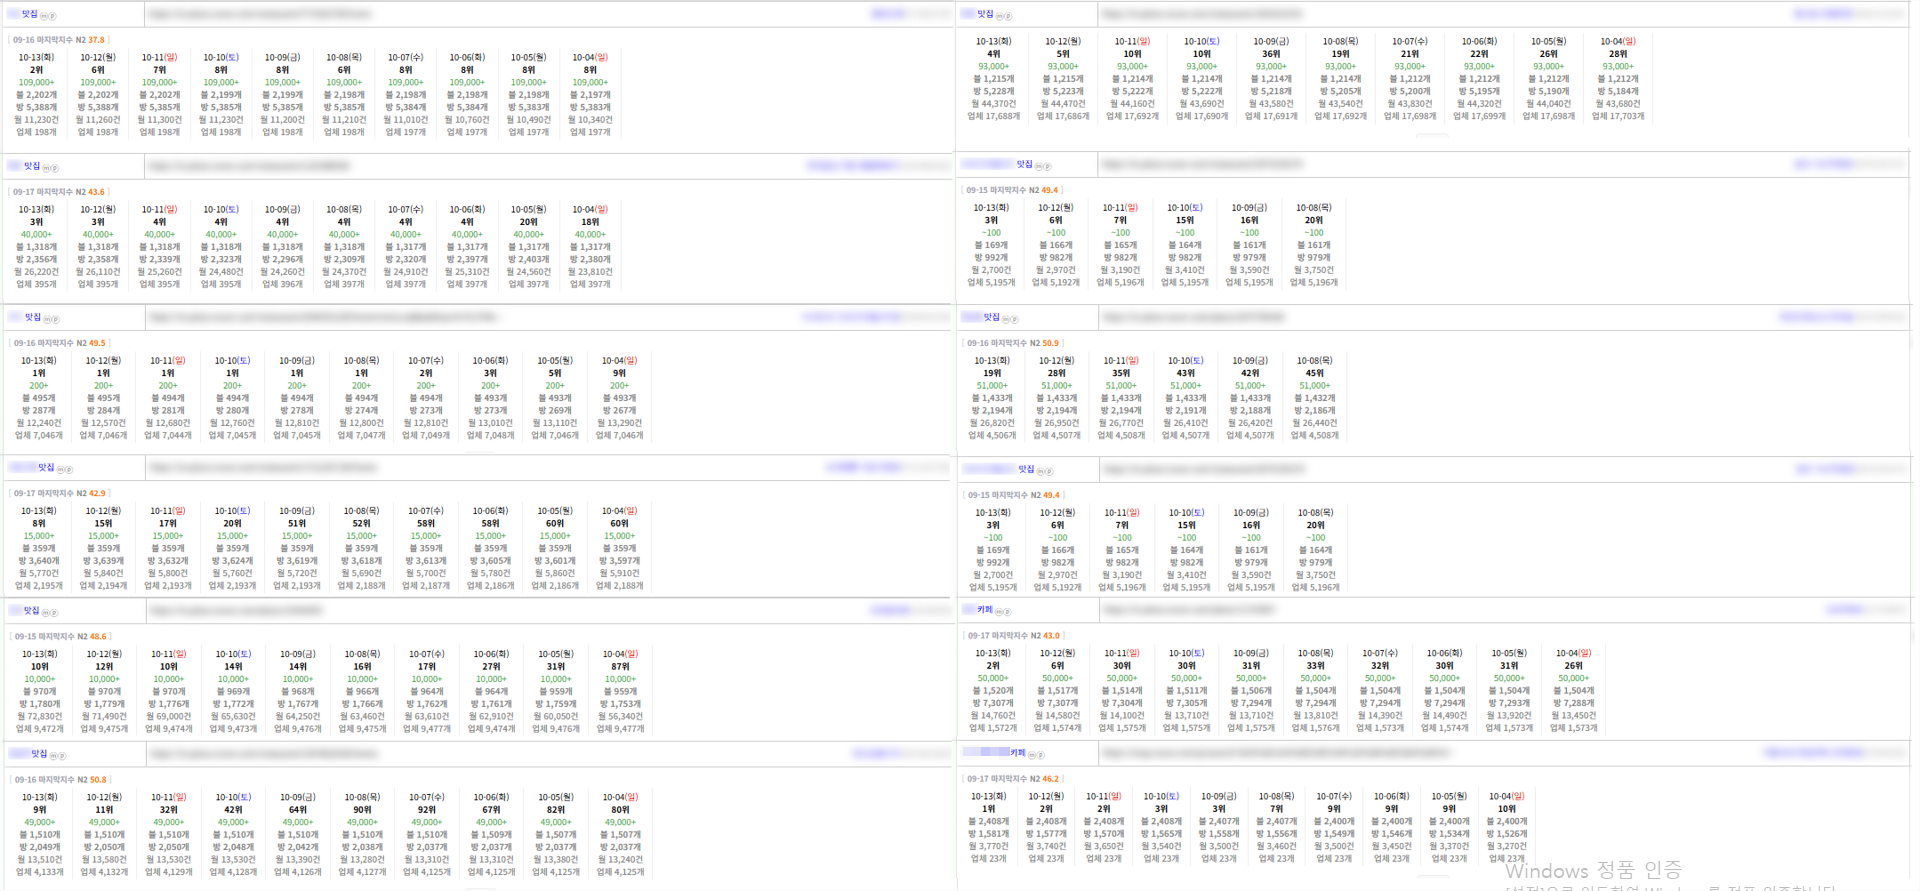Open the 카페 keyword above the N2 46.2 index
The image size is (1920, 891).
click(x=1018, y=753)
